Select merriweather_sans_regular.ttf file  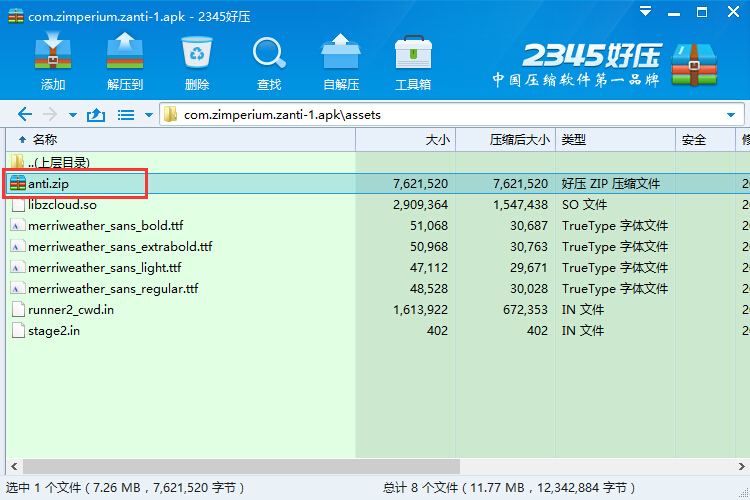[378, 289]
